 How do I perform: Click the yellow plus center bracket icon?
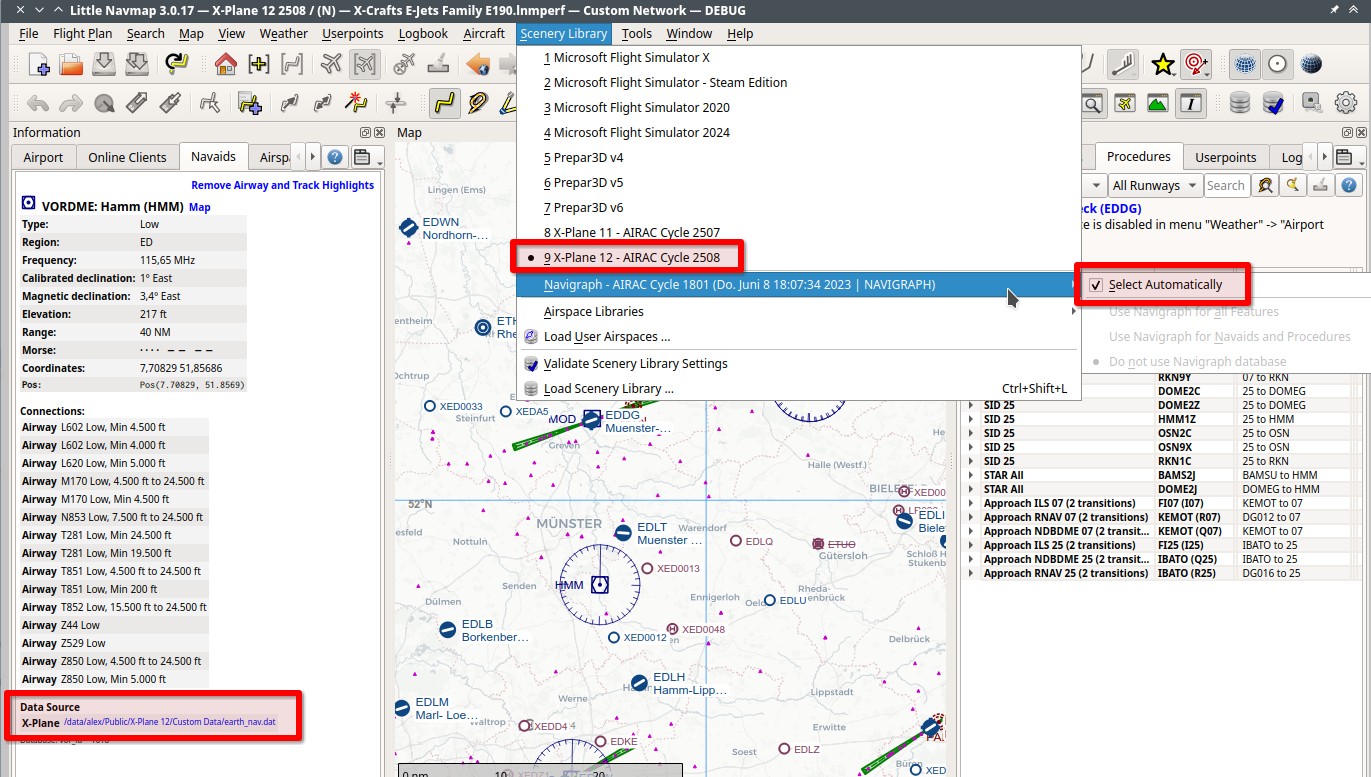[x=259, y=65]
